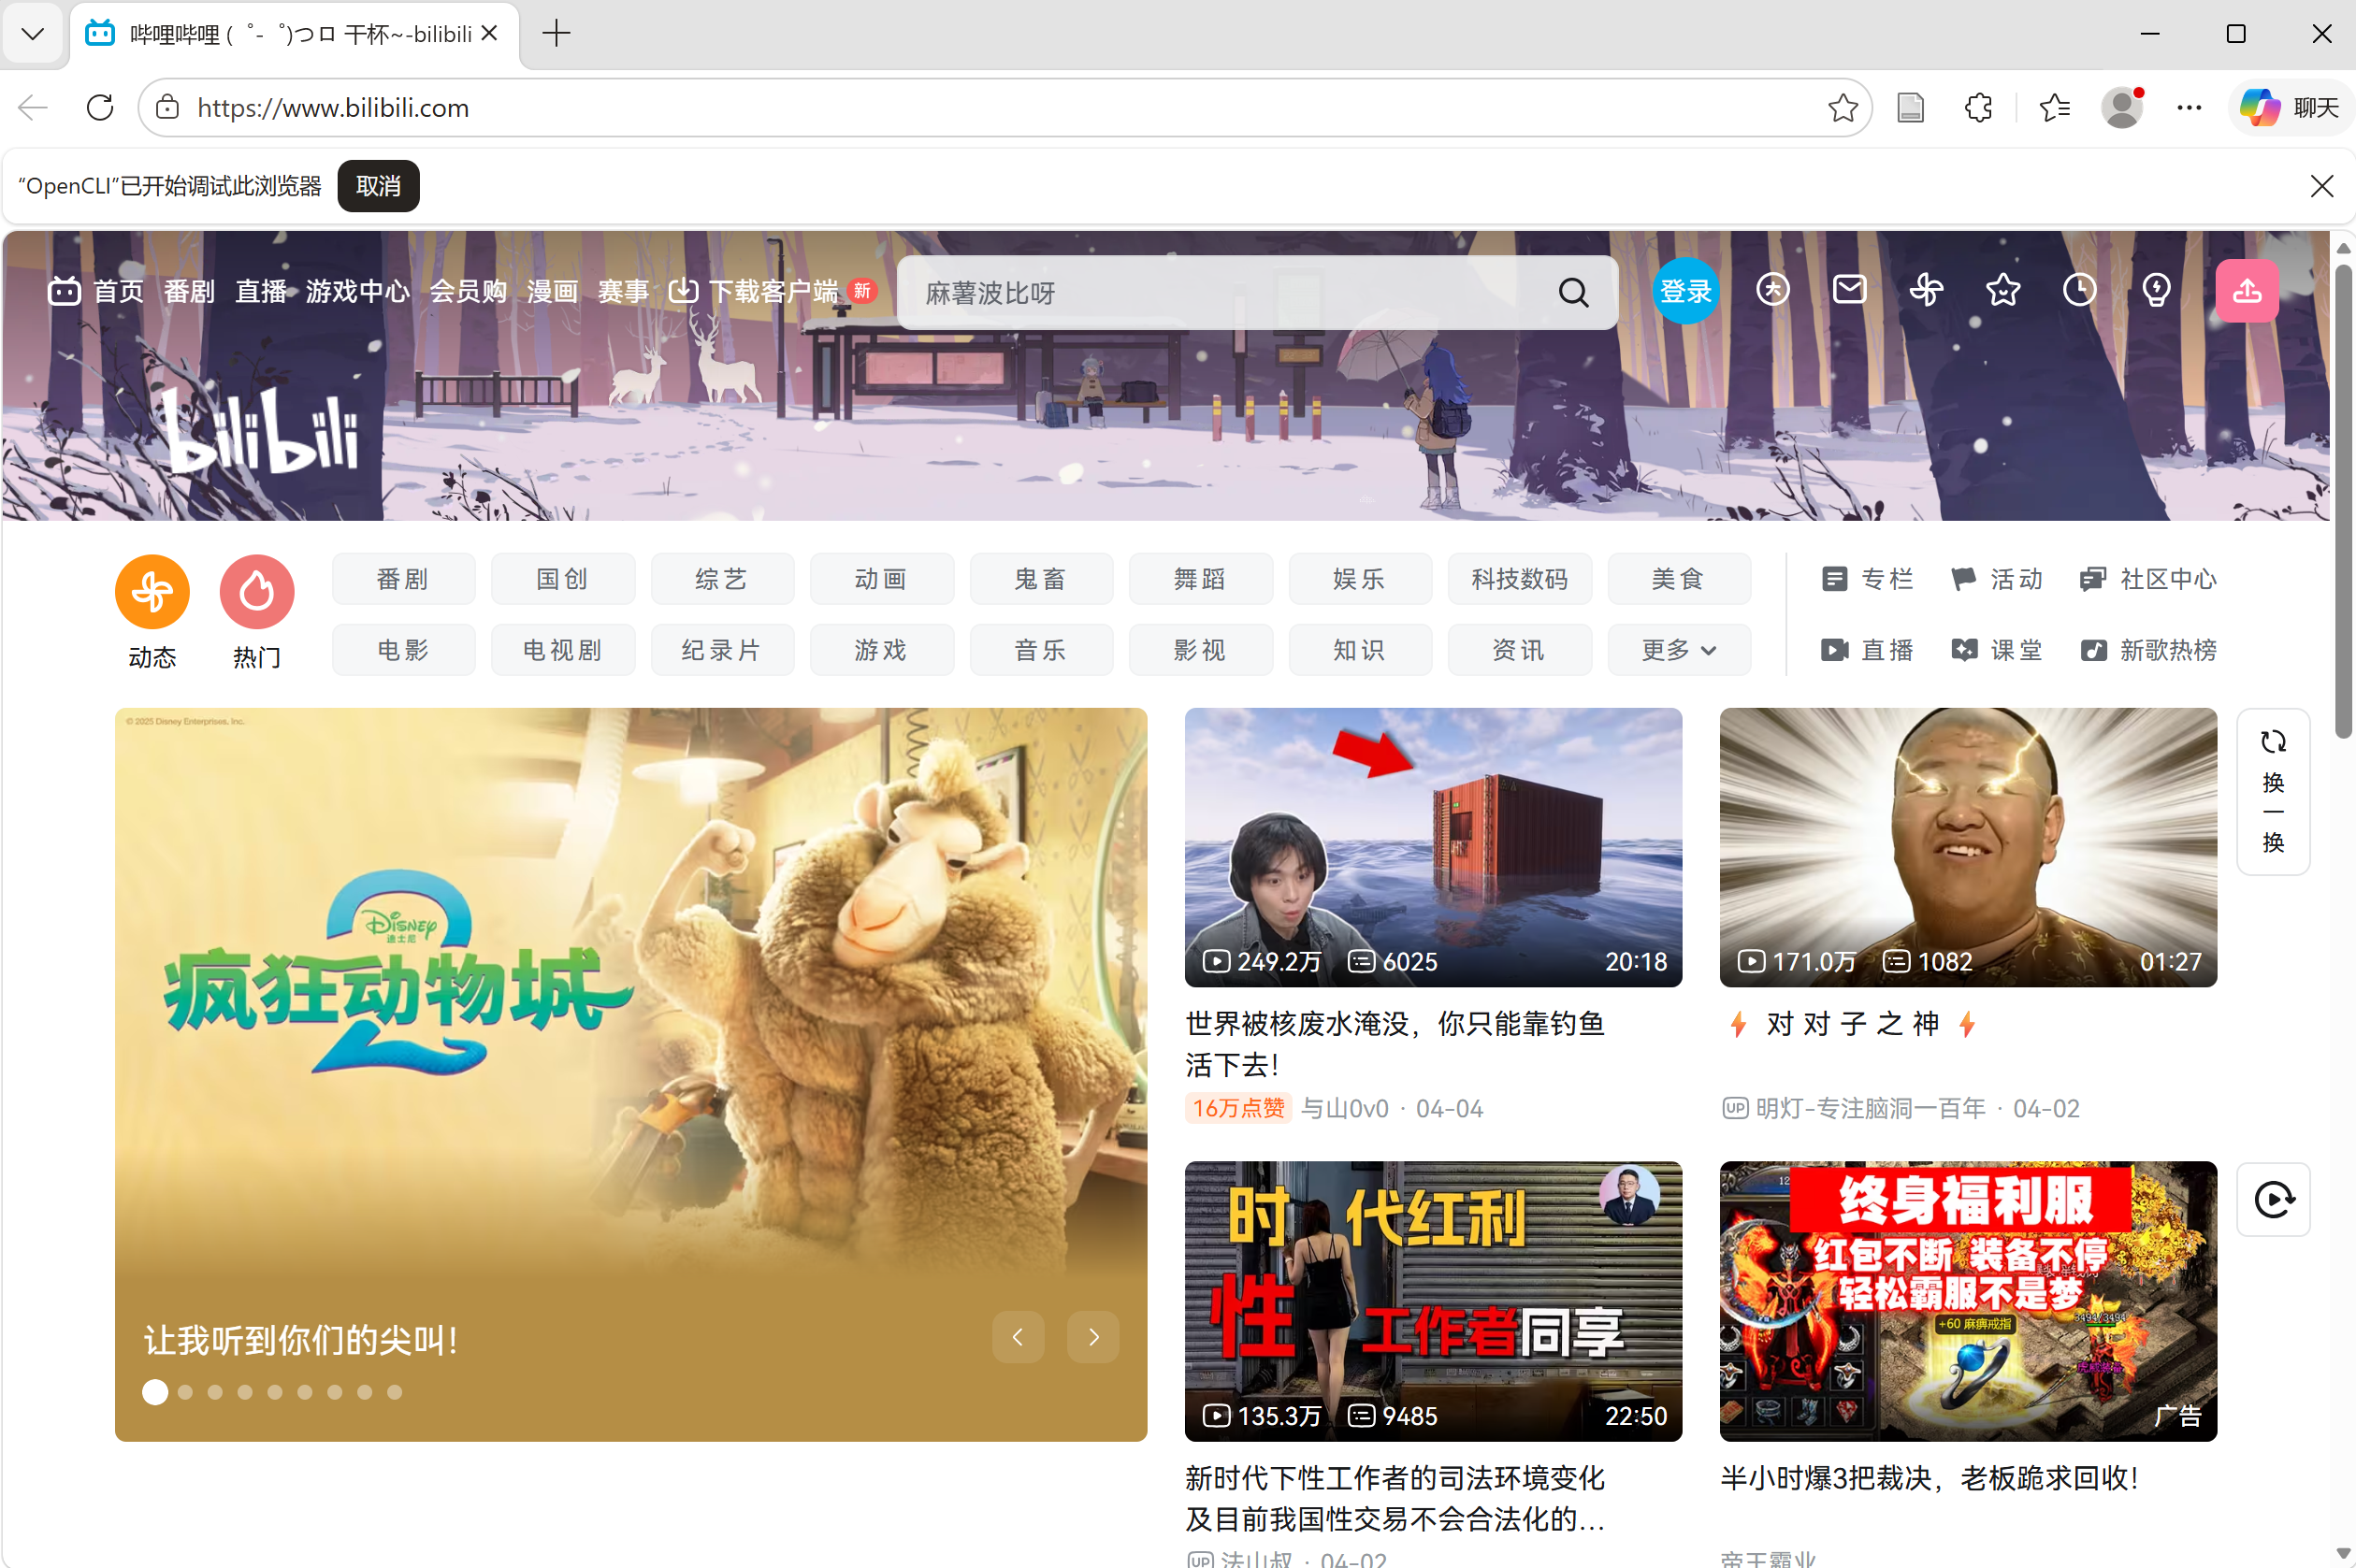Click the 换一换 refresh button
Viewport: 2356px width, 1568px height.
click(x=2272, y=791)
